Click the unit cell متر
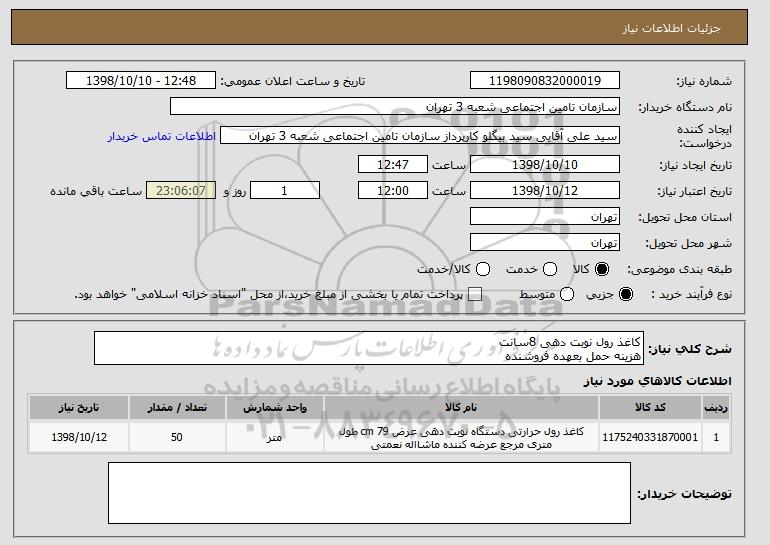Screen dimensions: 770x545 [275, 437]
